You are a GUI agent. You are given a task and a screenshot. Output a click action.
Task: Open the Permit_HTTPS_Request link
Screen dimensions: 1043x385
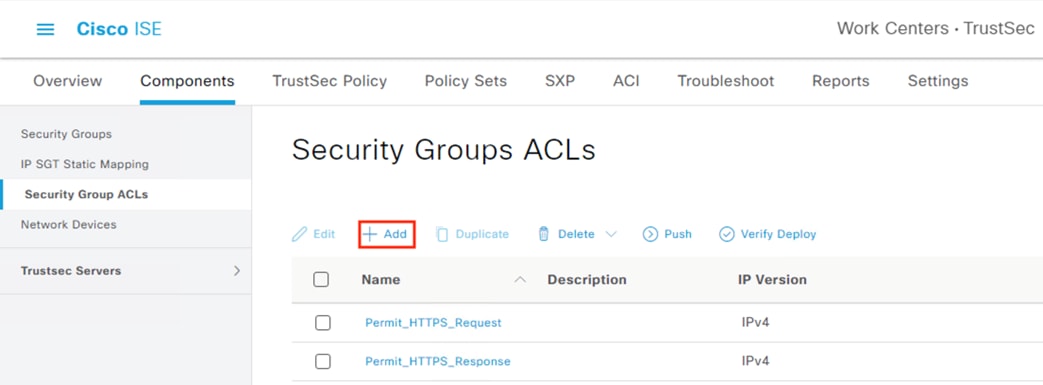433,323
